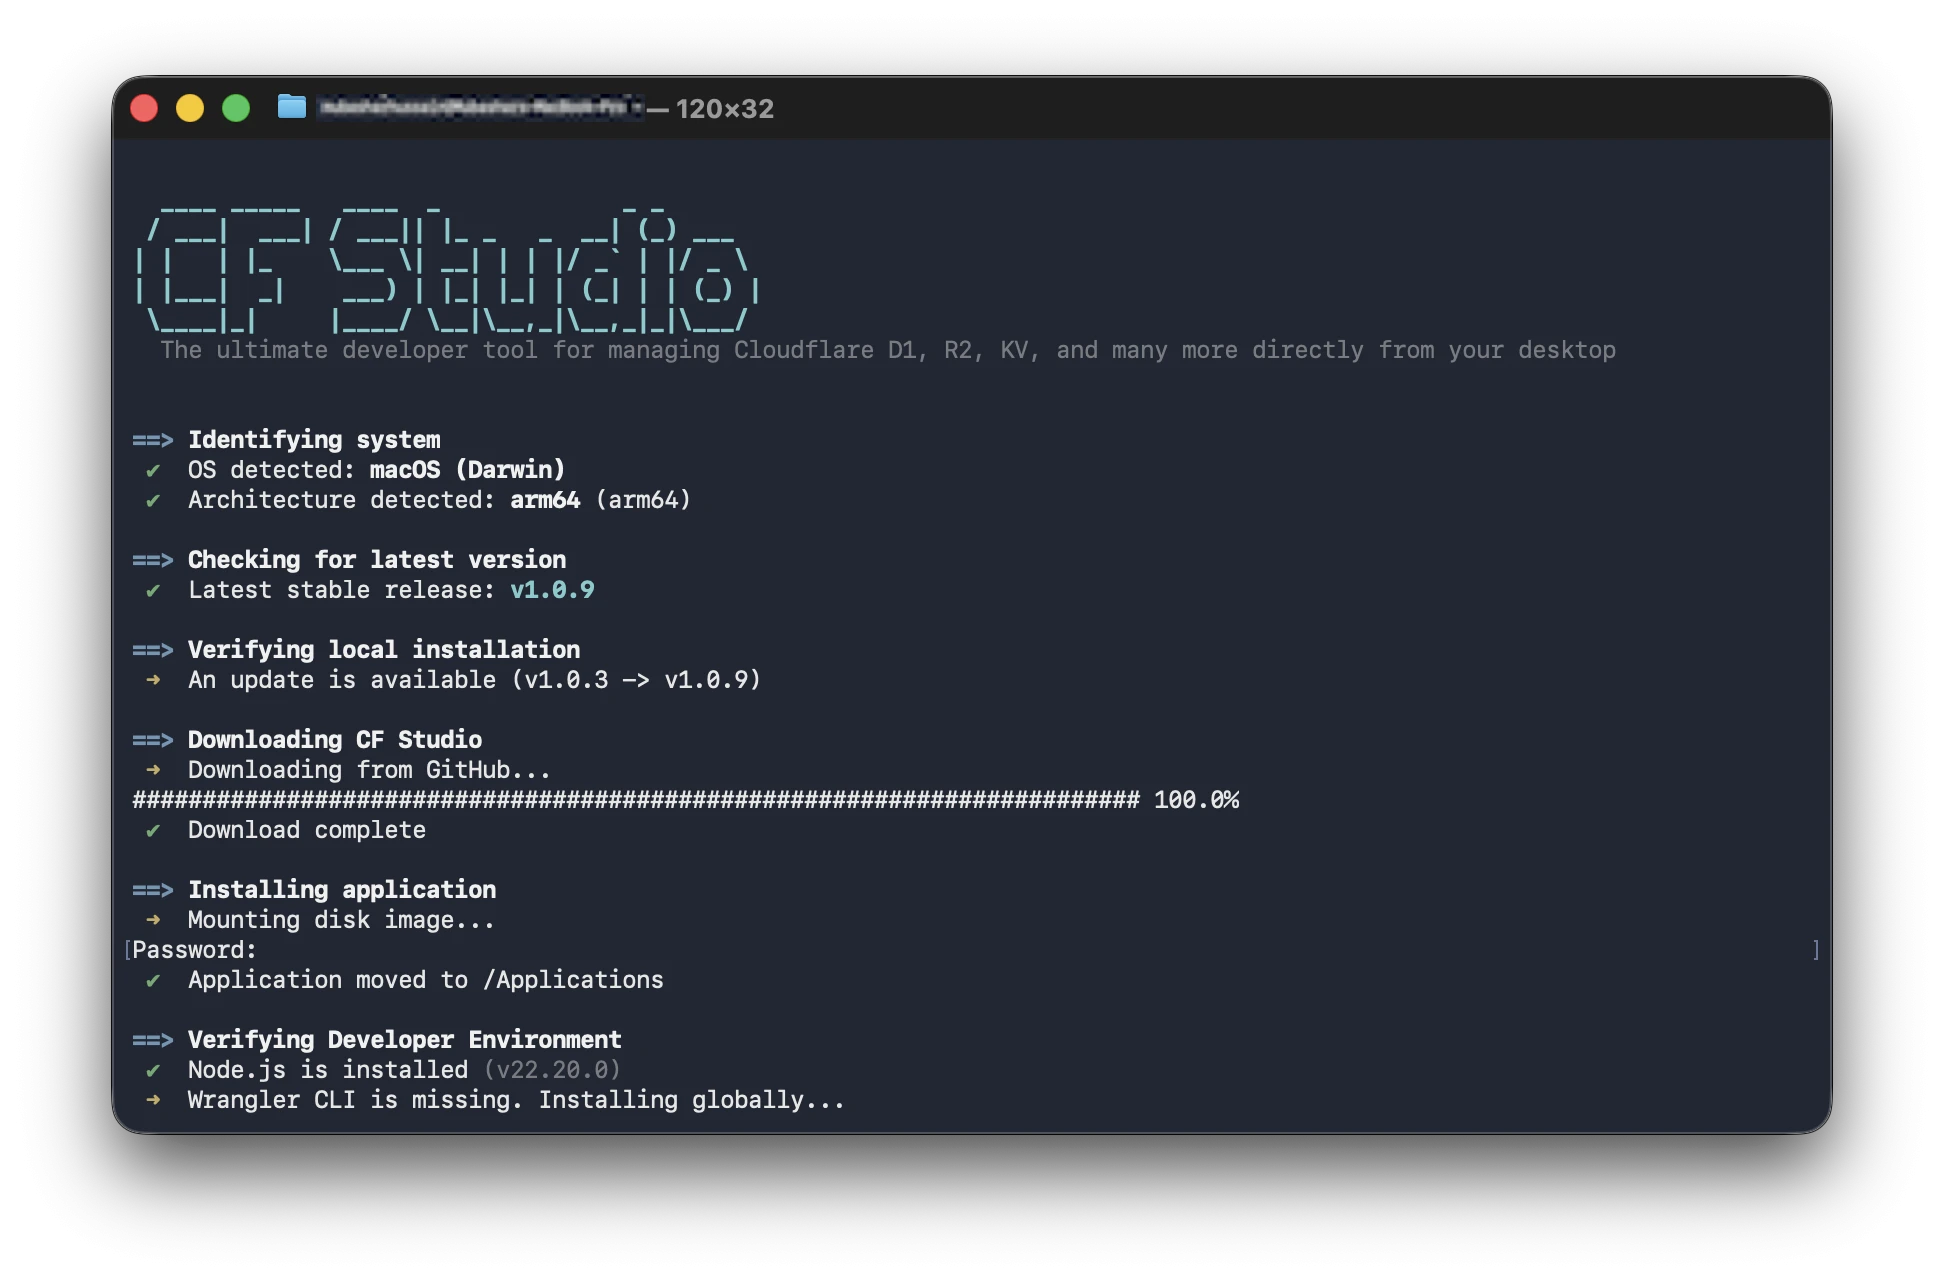The height and width of the screenshot is (1282, 1944).
Task: Click the 100.0% progress value
Action: click(1197, 800)
